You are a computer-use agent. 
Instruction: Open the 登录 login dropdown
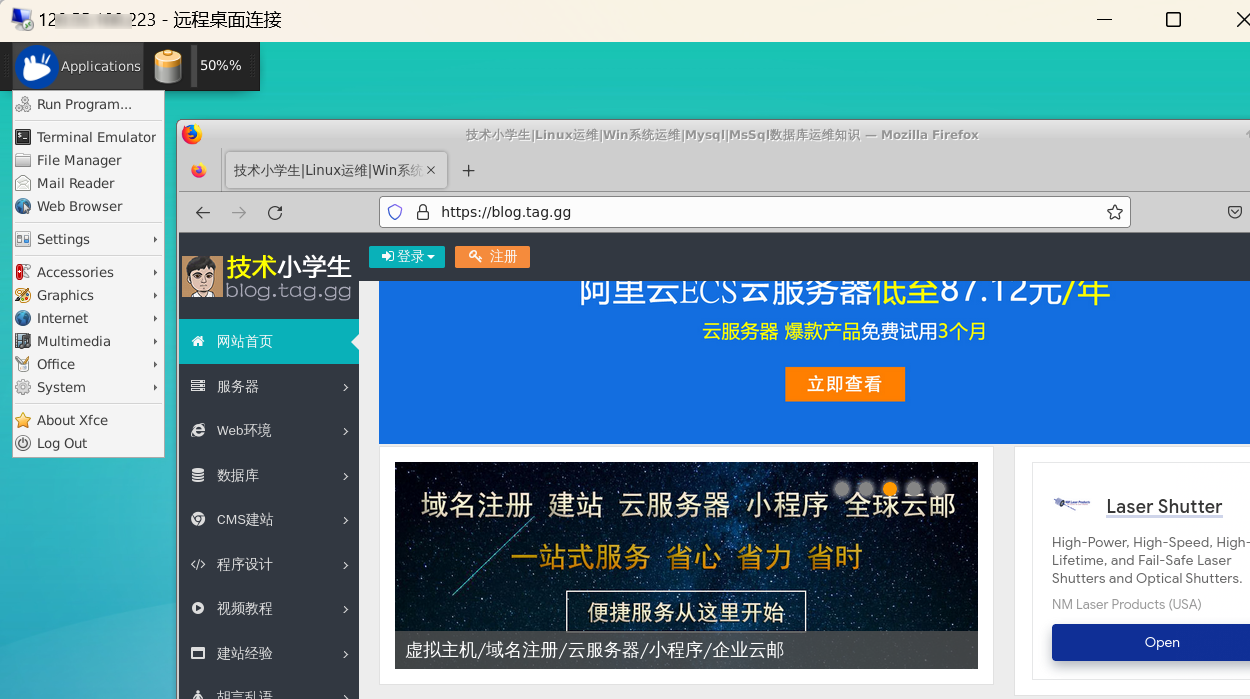[x=407, y=257]
